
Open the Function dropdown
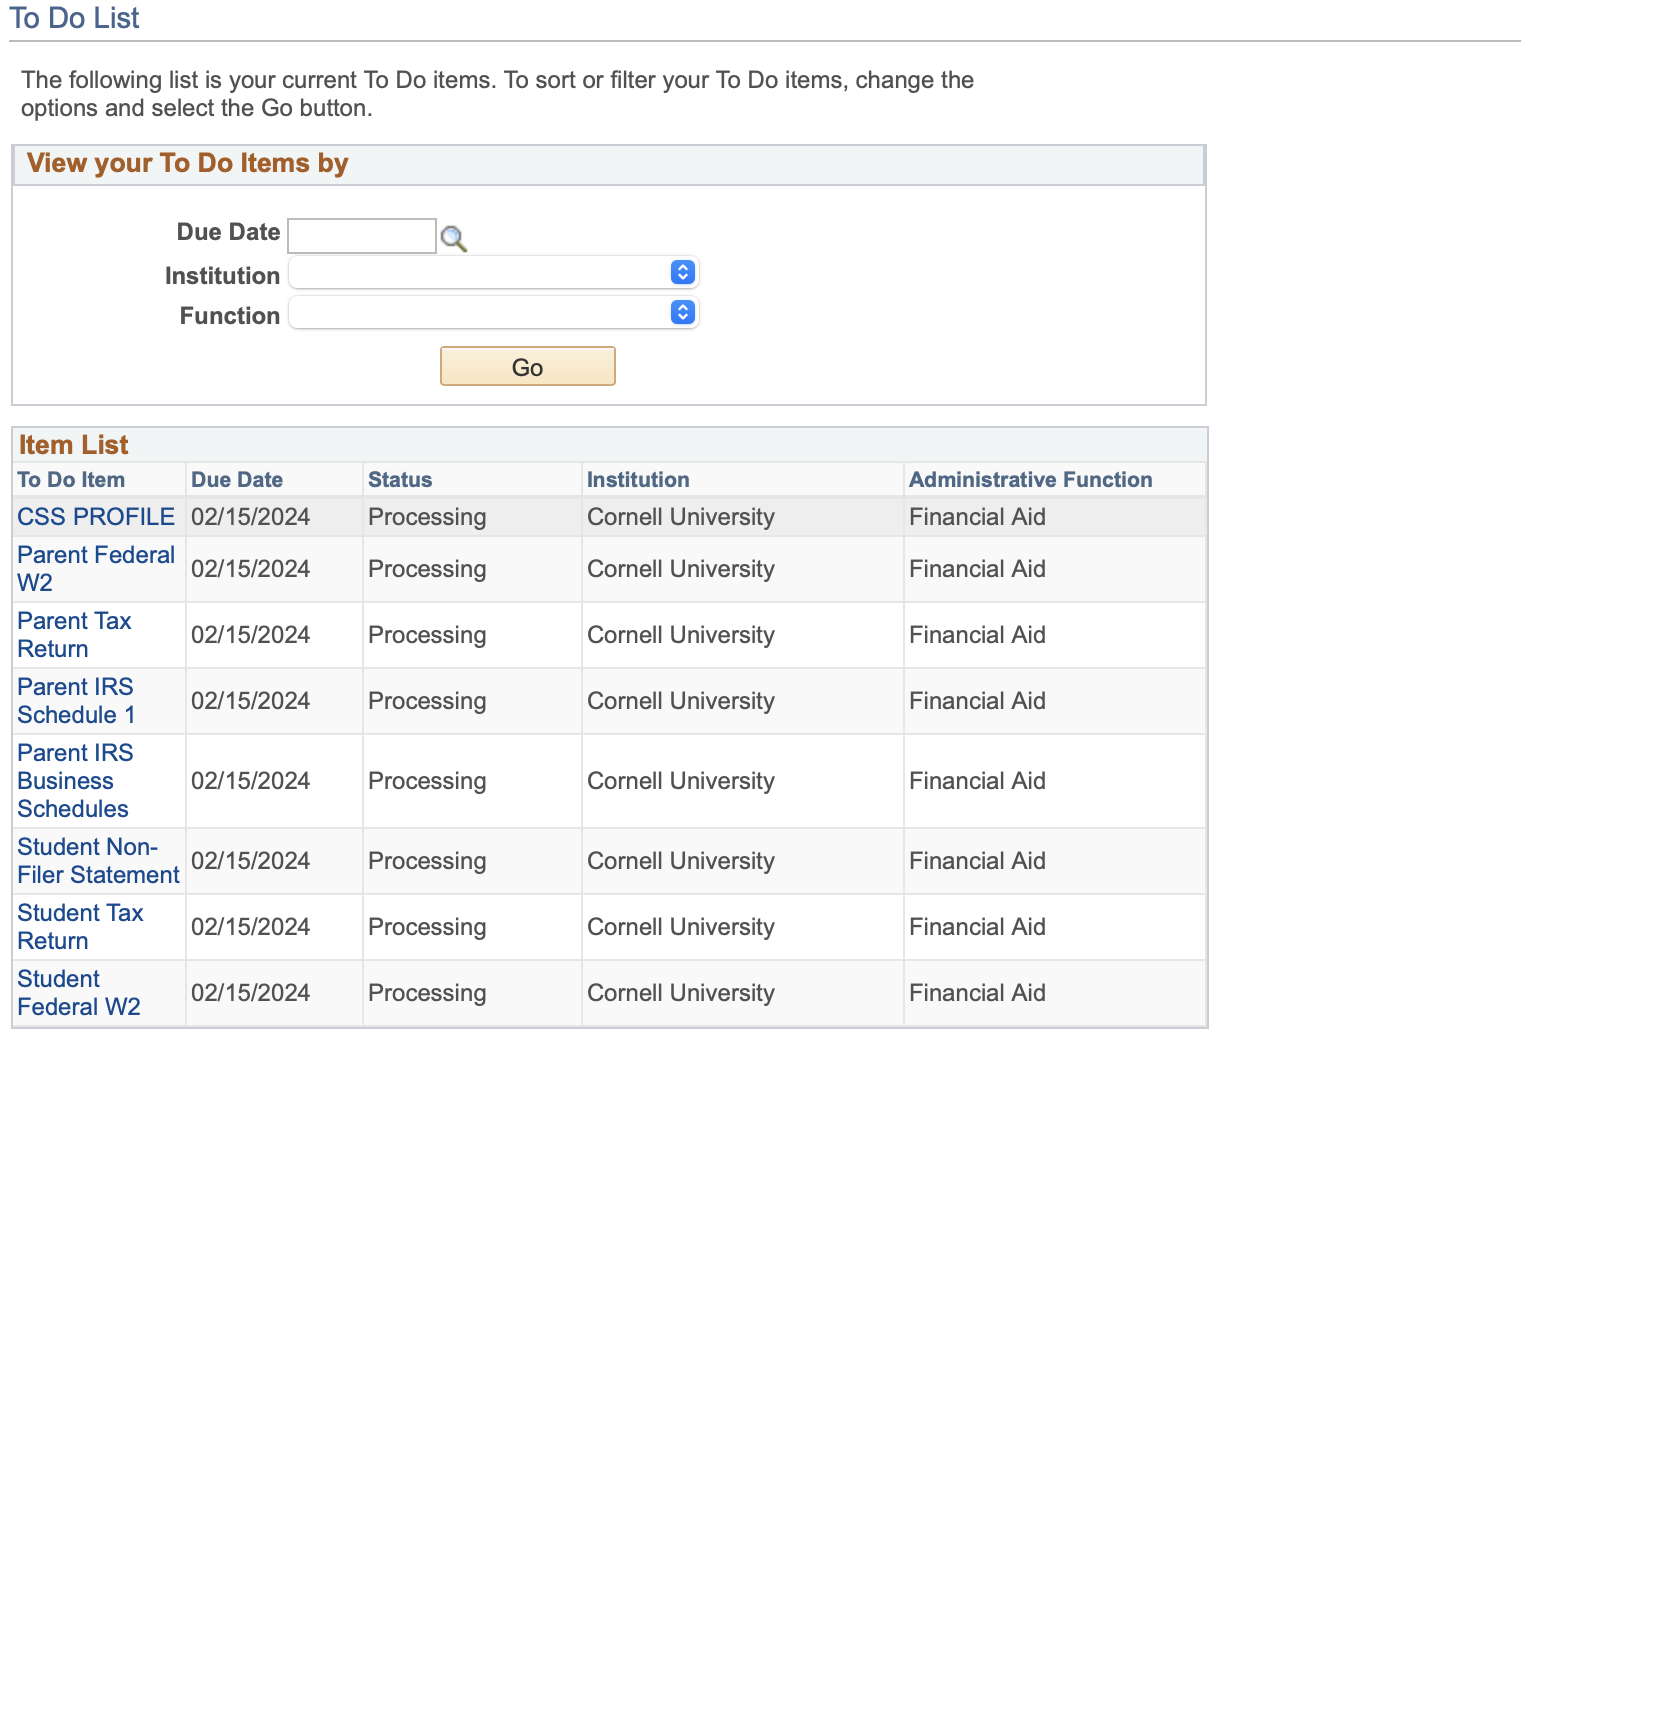[494, 312]
